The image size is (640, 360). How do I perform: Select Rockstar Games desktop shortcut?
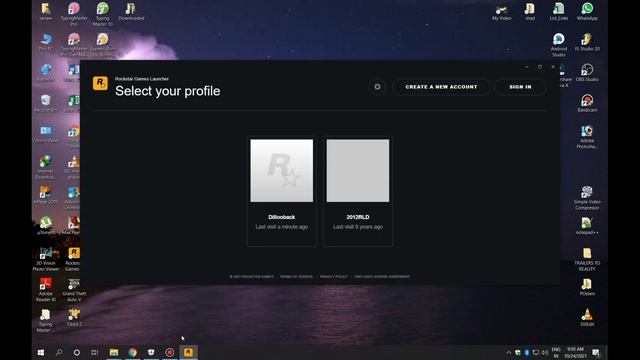73,259
